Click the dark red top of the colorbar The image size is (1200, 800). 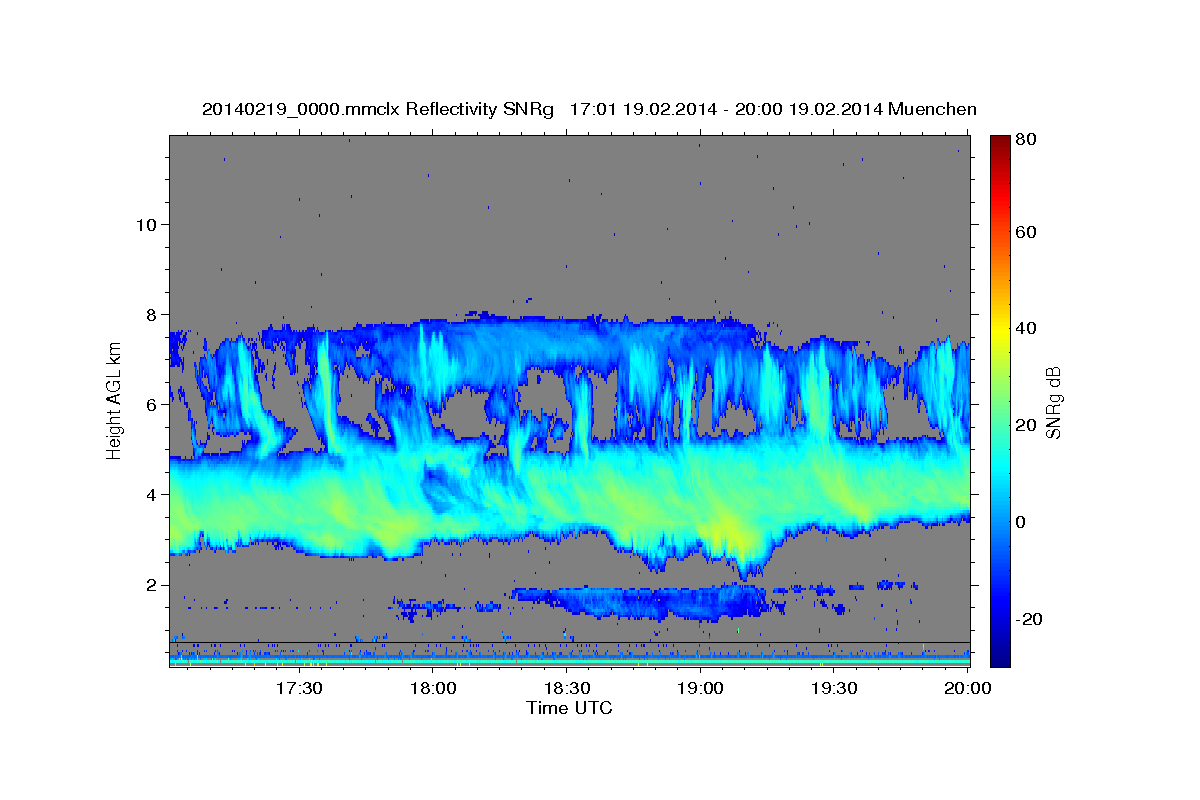point(1000,145)
